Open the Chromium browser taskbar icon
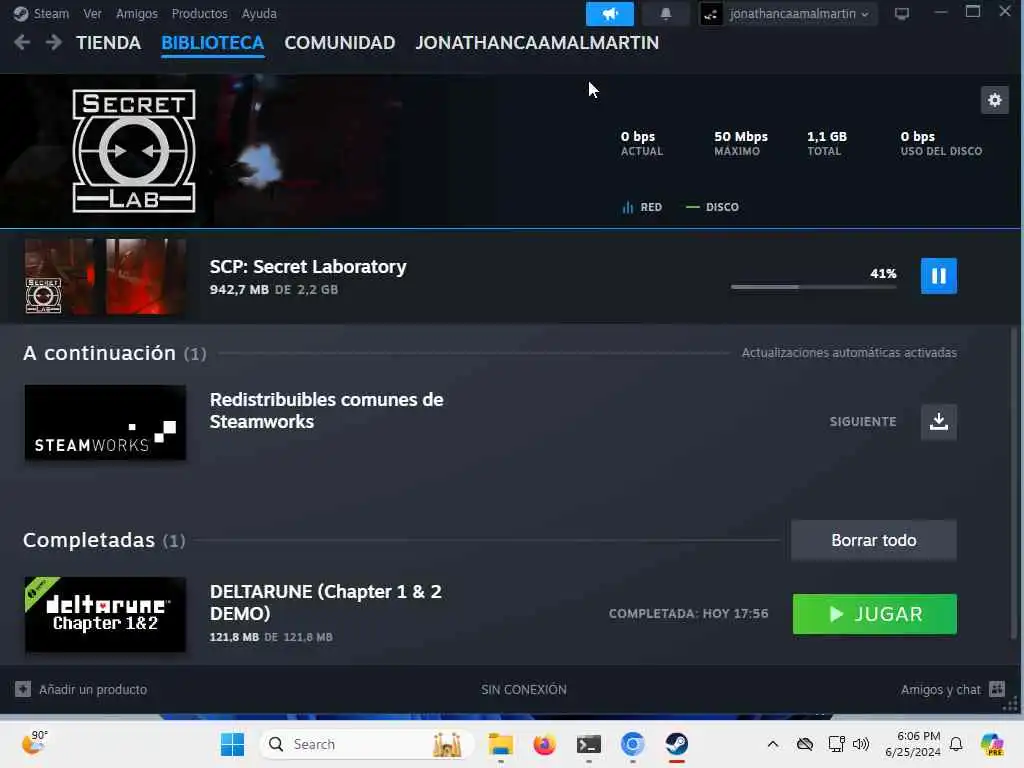The height and width of the screenshot is (768, 1024). (x=632, y=744)
